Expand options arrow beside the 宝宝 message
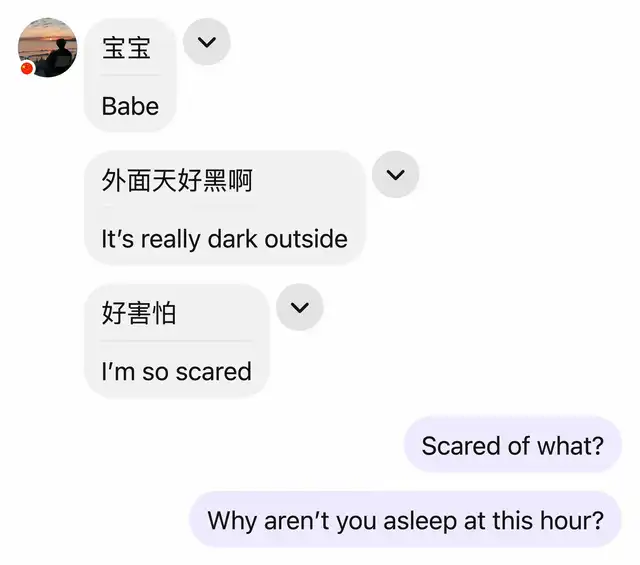Viewport: 640px width, 565px height. (x=207, y=42)
